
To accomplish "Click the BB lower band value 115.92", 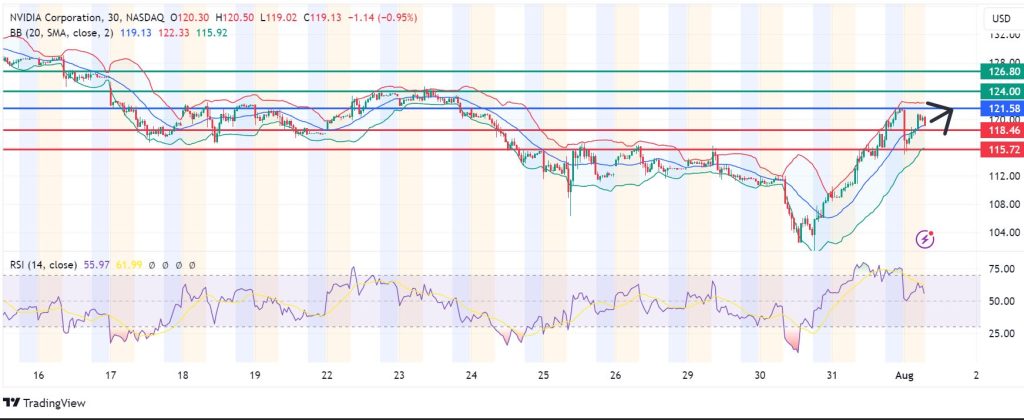I will [212, 32].
